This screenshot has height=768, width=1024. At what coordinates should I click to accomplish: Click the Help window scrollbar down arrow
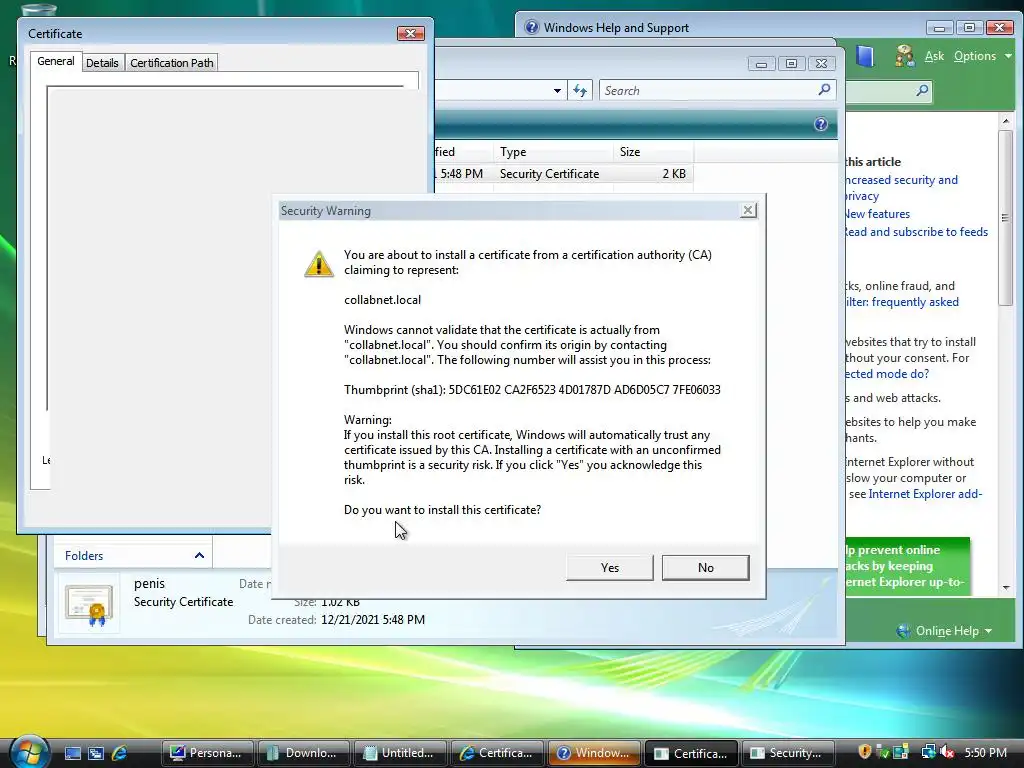1006,588
